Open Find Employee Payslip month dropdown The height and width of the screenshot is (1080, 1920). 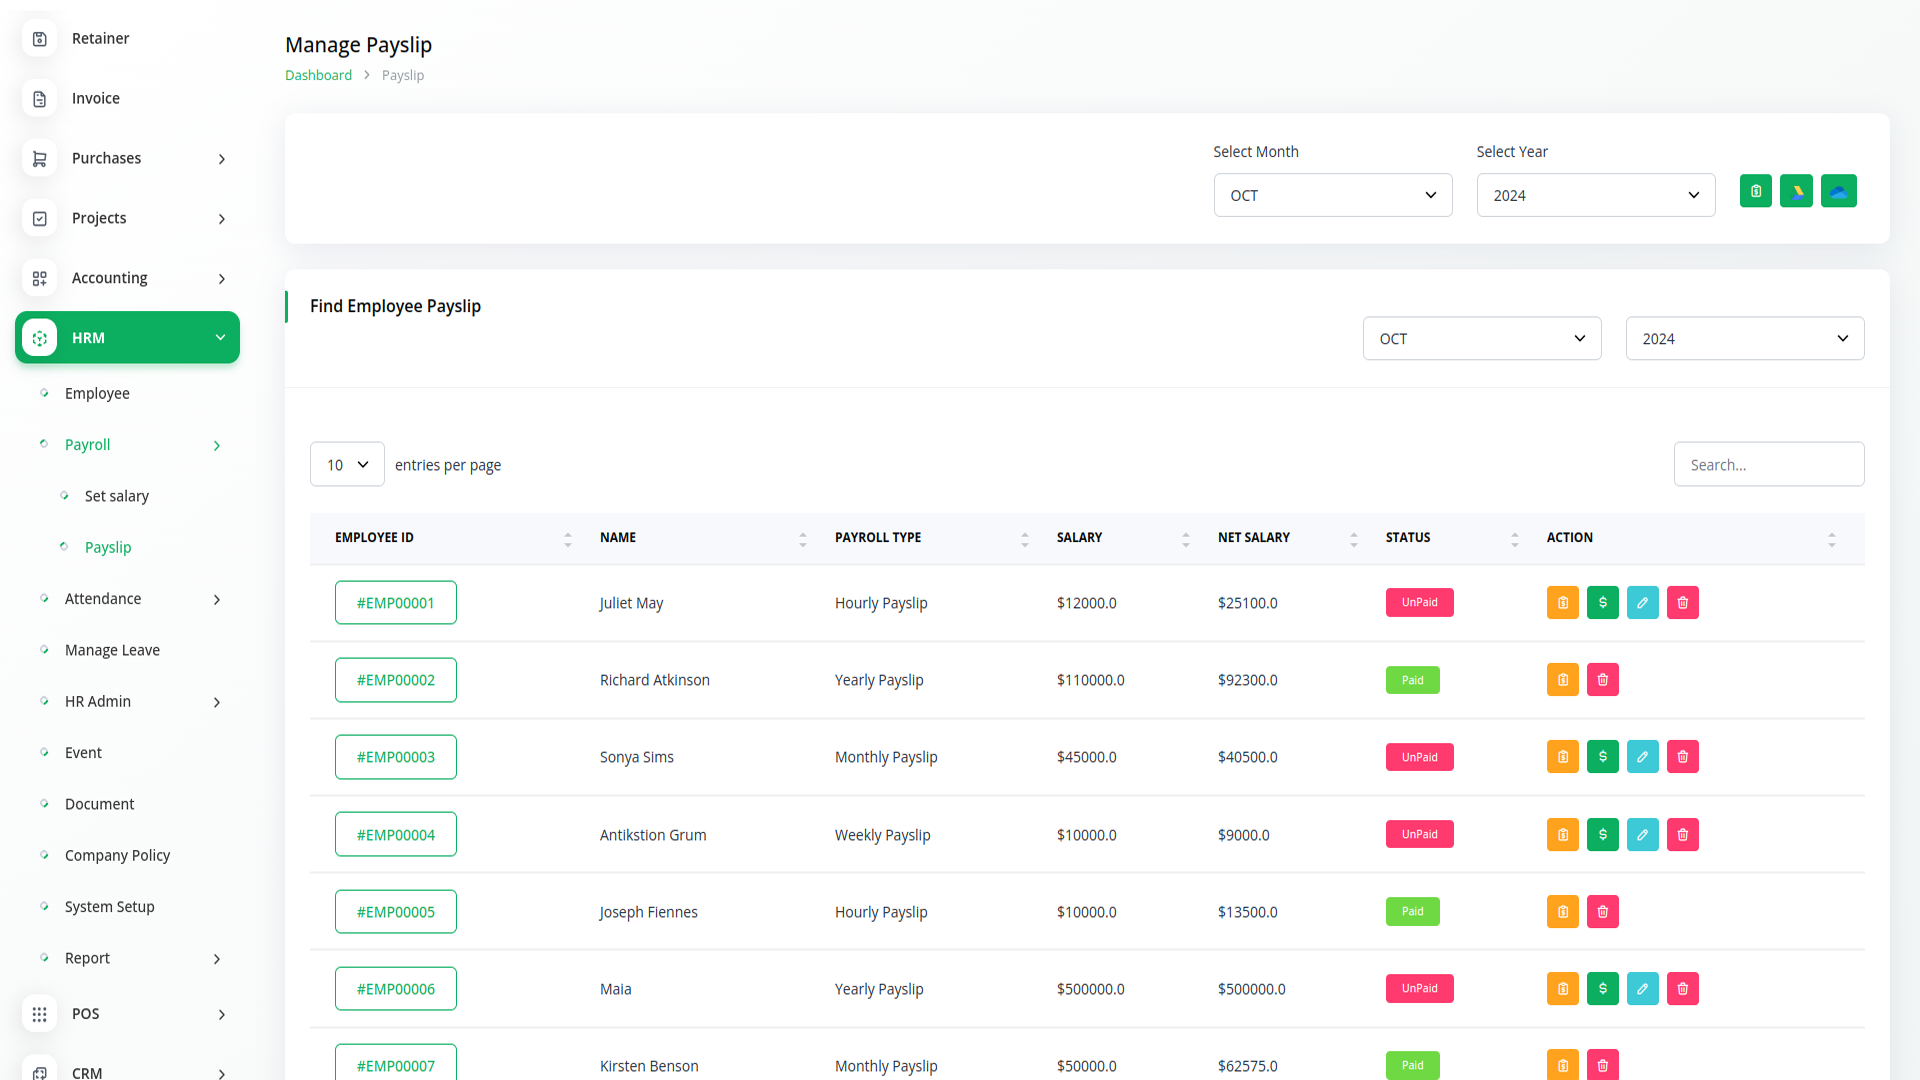click(1482, 339)
